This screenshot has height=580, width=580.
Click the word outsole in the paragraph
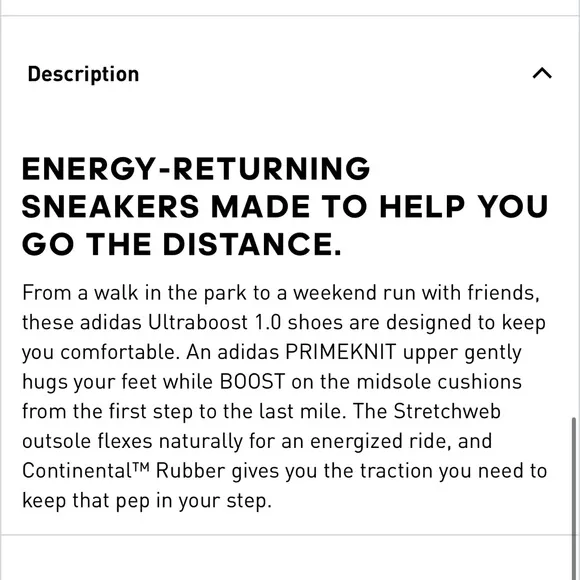(x=57, y=441)
